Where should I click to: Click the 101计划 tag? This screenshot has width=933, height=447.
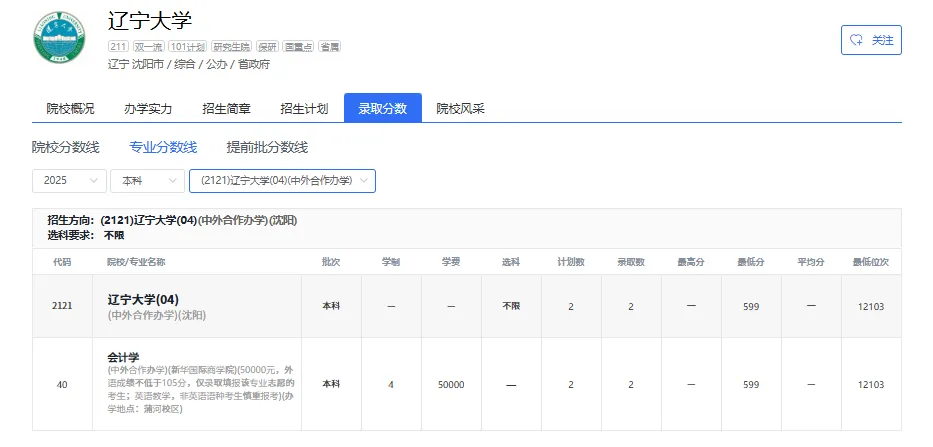tap(187, 46)
